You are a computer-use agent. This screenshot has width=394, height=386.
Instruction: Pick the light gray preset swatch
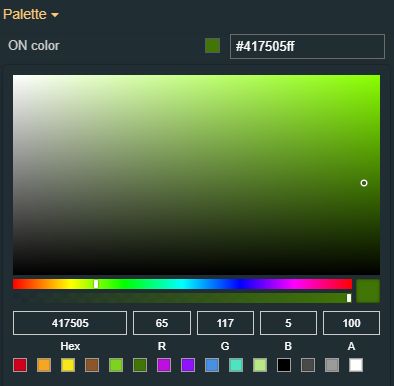[332, 365]
